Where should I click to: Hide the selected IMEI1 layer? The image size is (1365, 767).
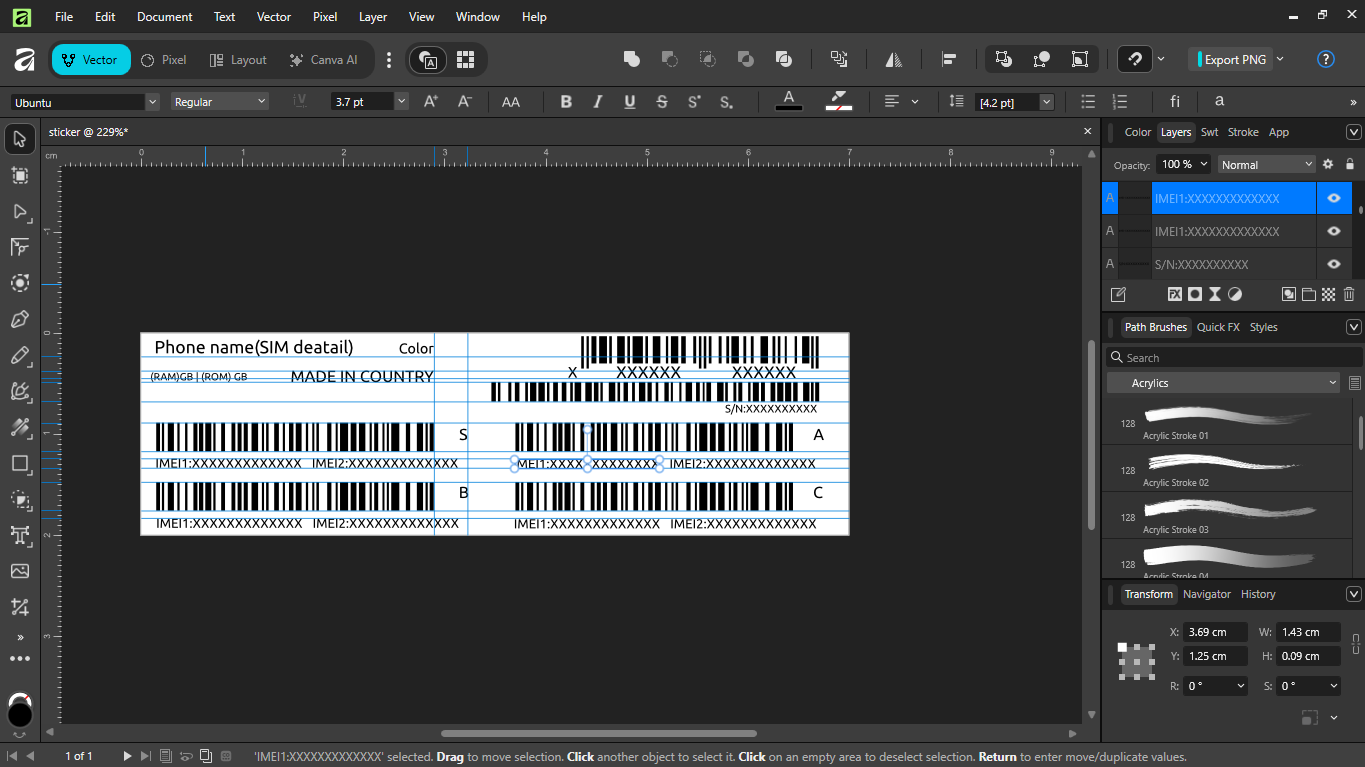point(1334,198)
